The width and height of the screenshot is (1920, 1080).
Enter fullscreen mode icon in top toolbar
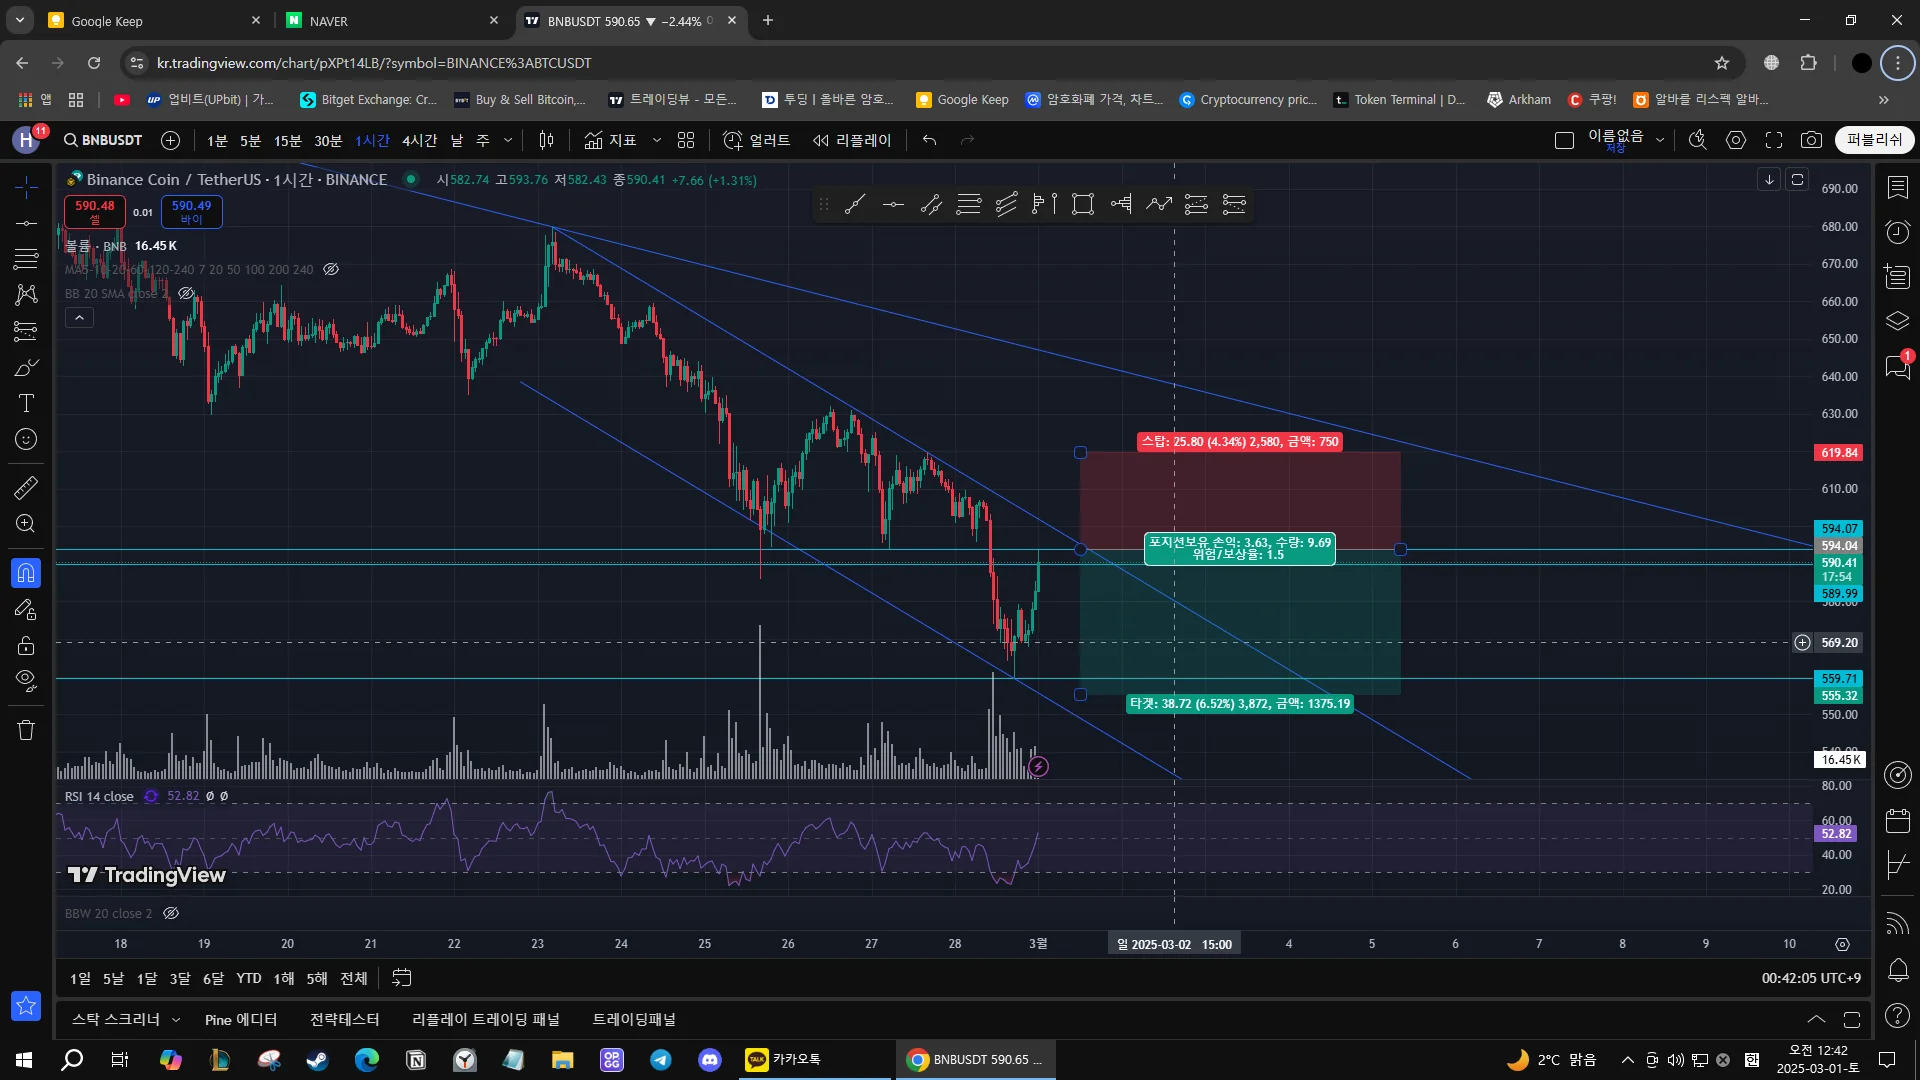1773,140
